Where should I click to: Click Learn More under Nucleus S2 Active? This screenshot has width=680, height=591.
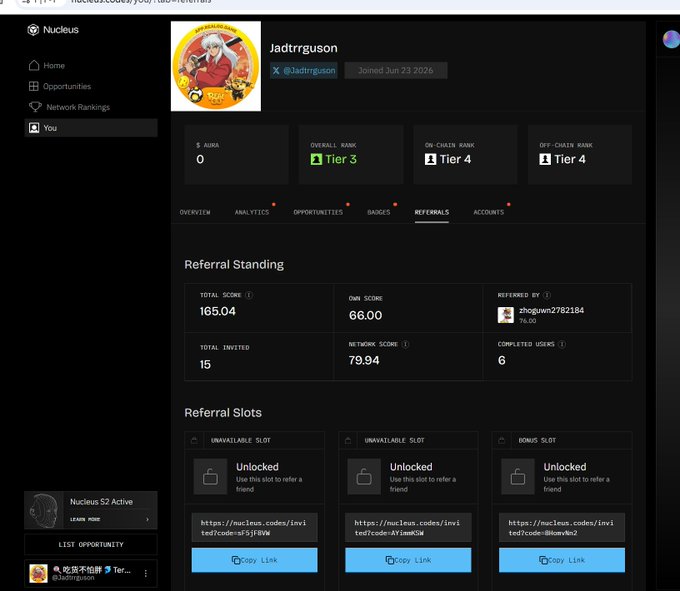click(85, 519)
